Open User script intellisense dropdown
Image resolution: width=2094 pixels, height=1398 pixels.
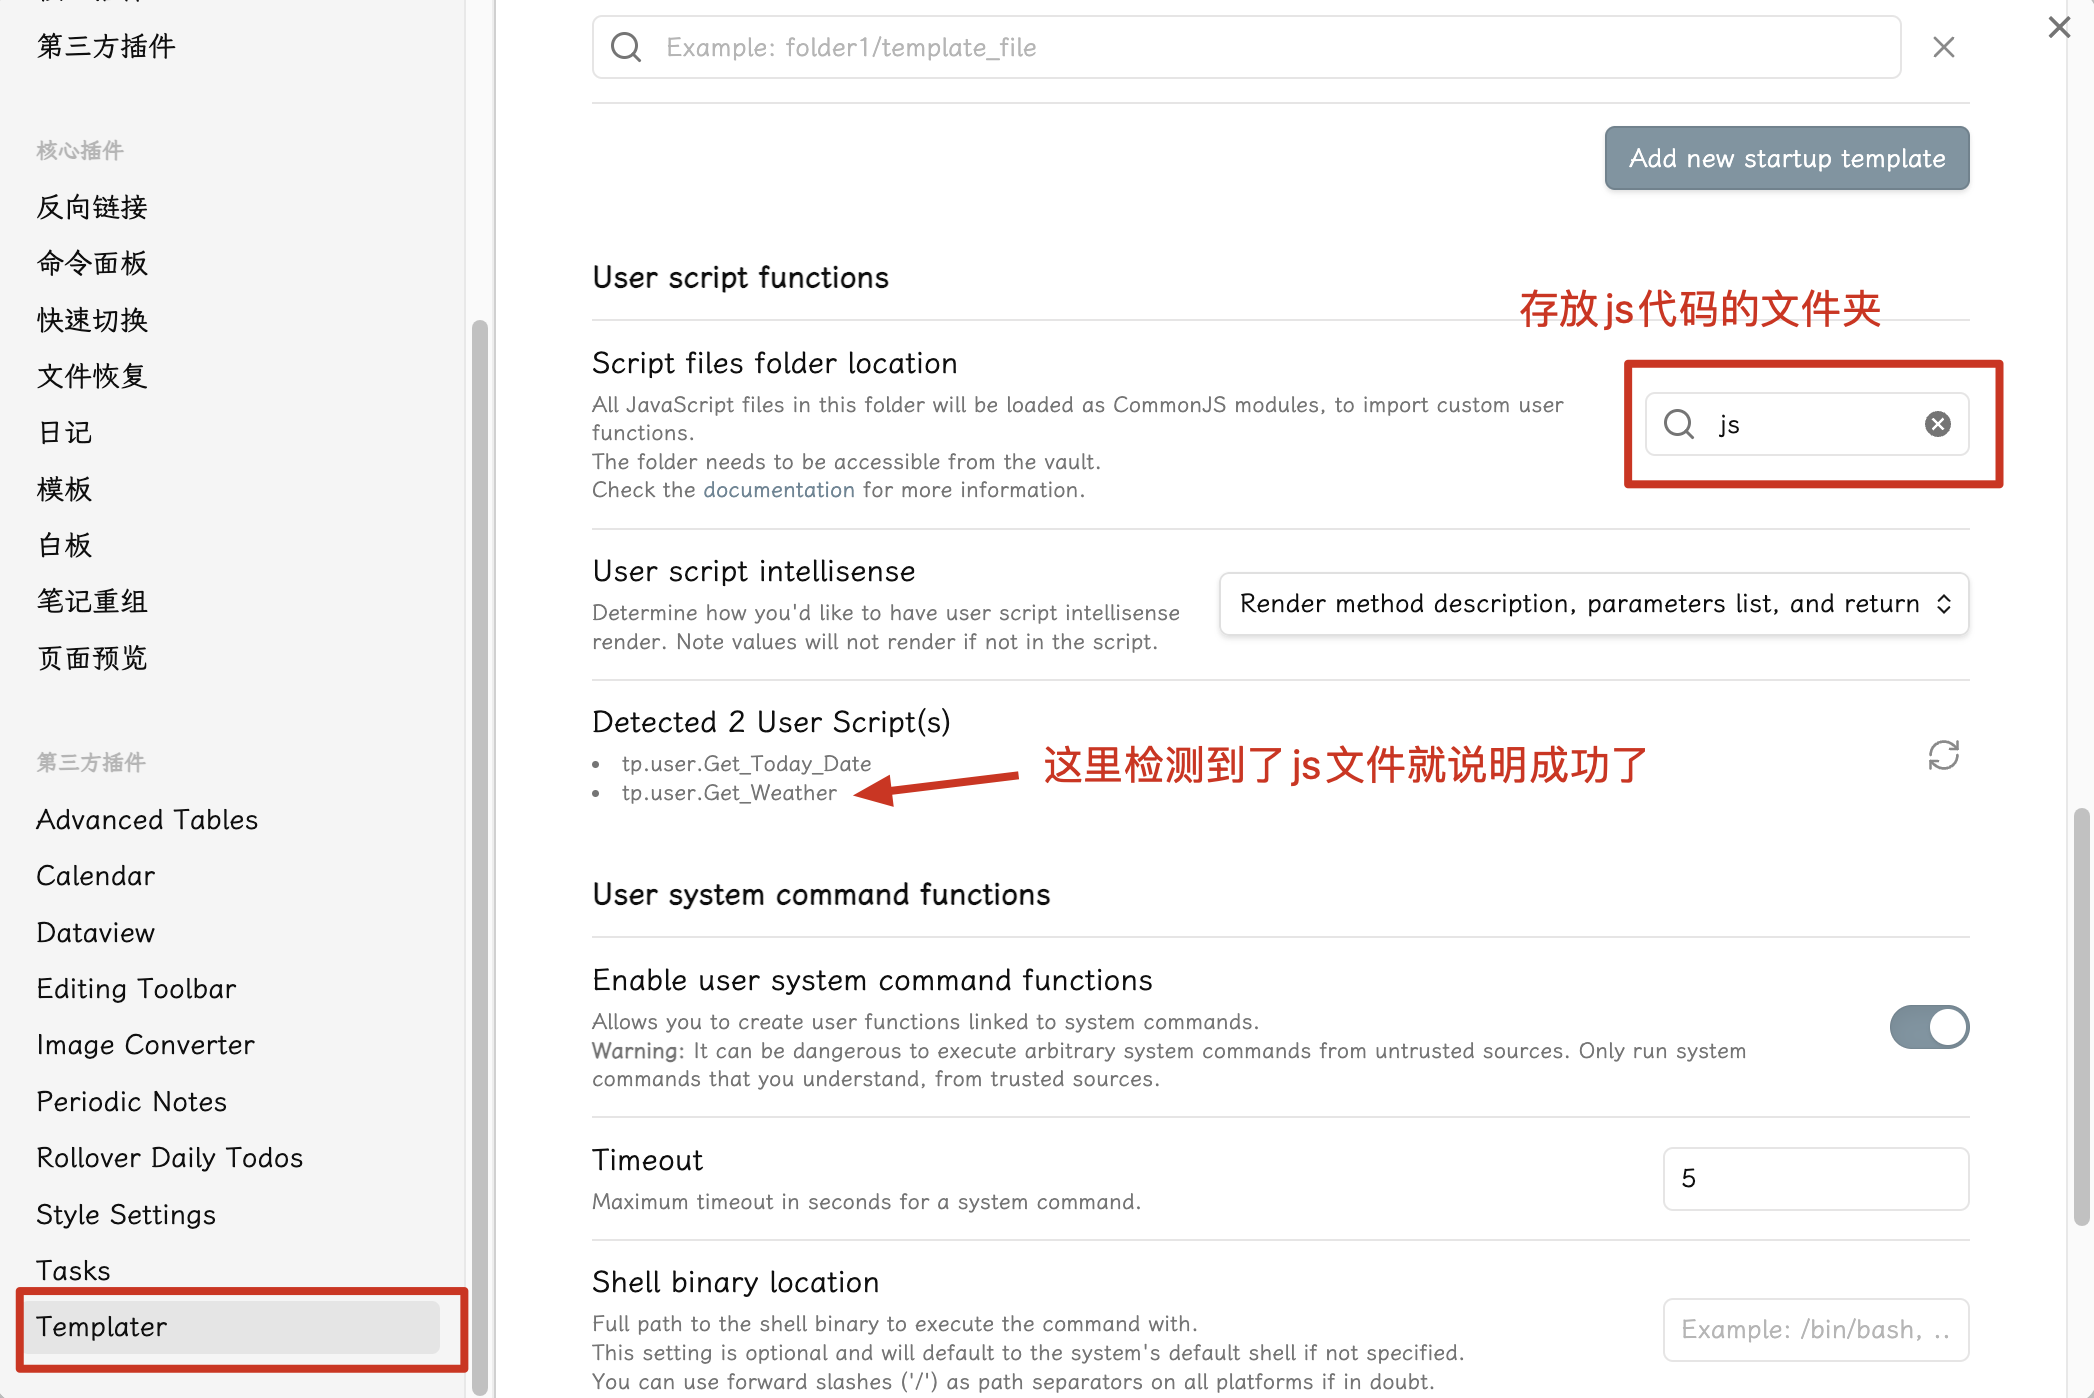pyautogui.click(x=1594, y=604)
